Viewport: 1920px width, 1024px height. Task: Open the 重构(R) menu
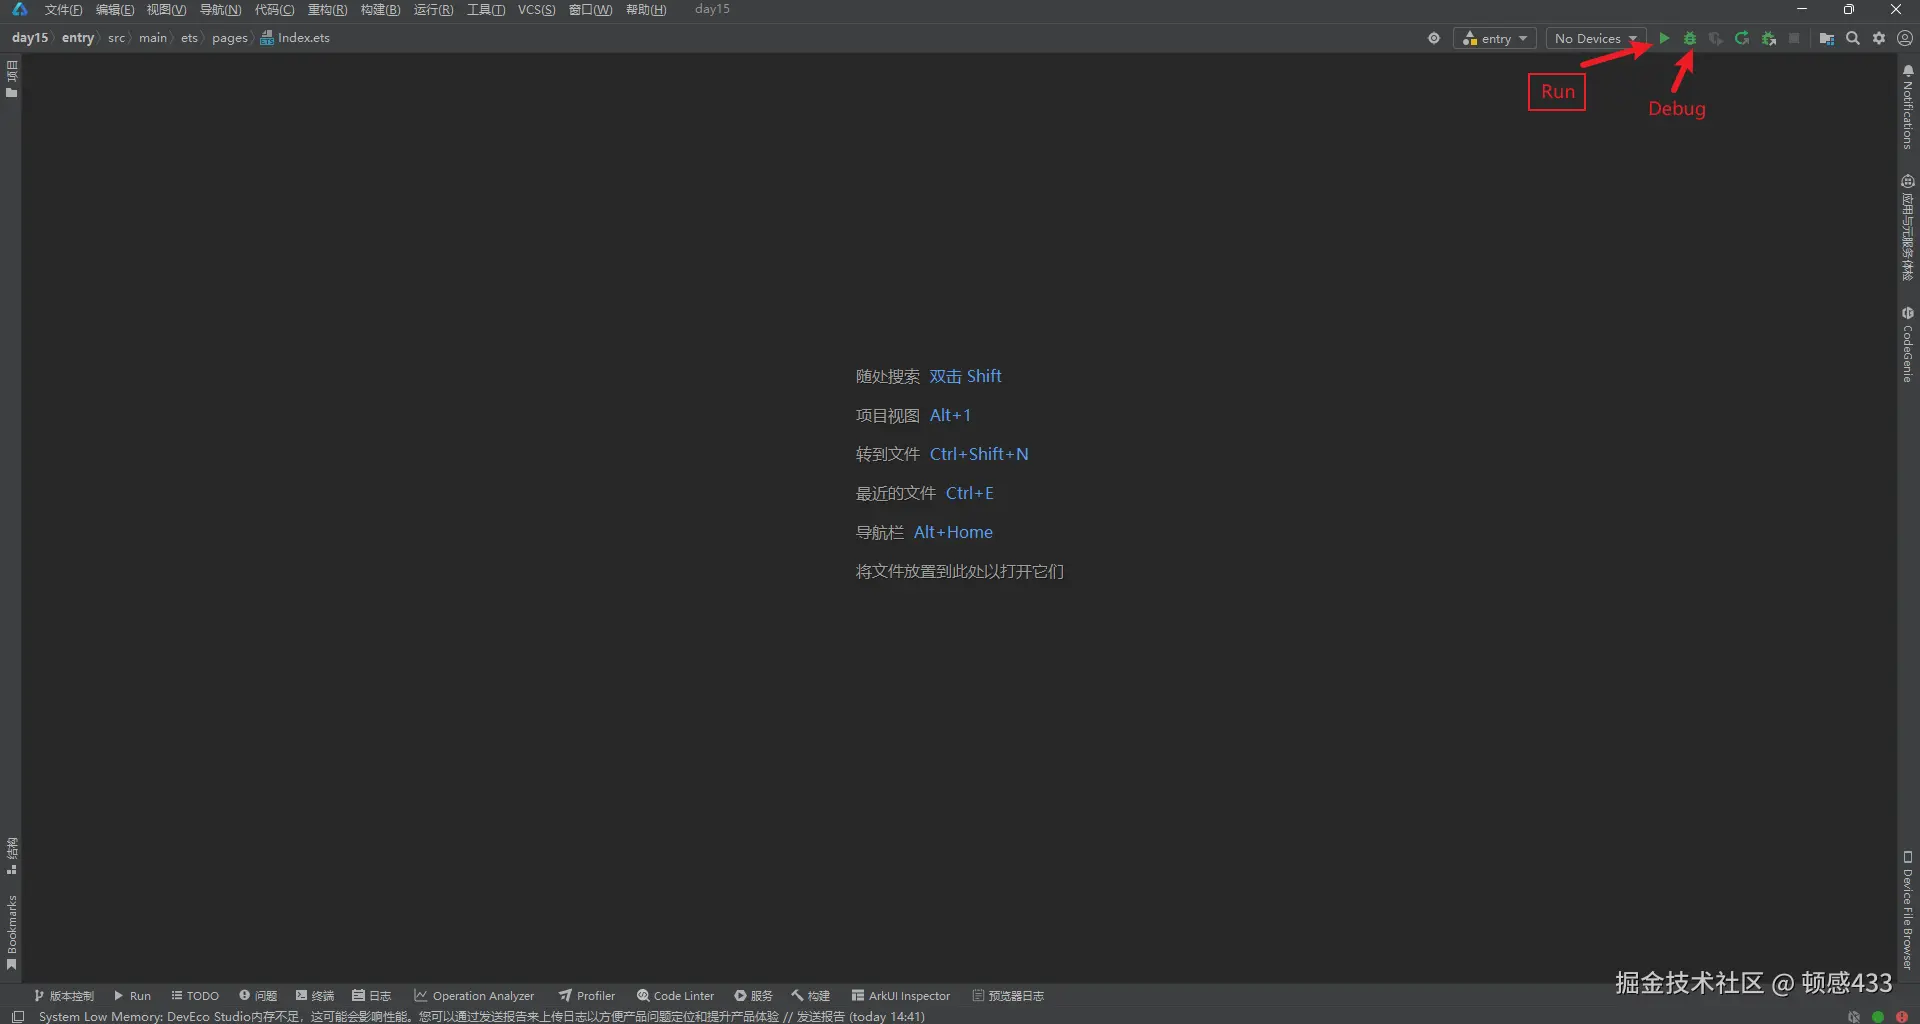pyautogui.click(x=327, y=10)
